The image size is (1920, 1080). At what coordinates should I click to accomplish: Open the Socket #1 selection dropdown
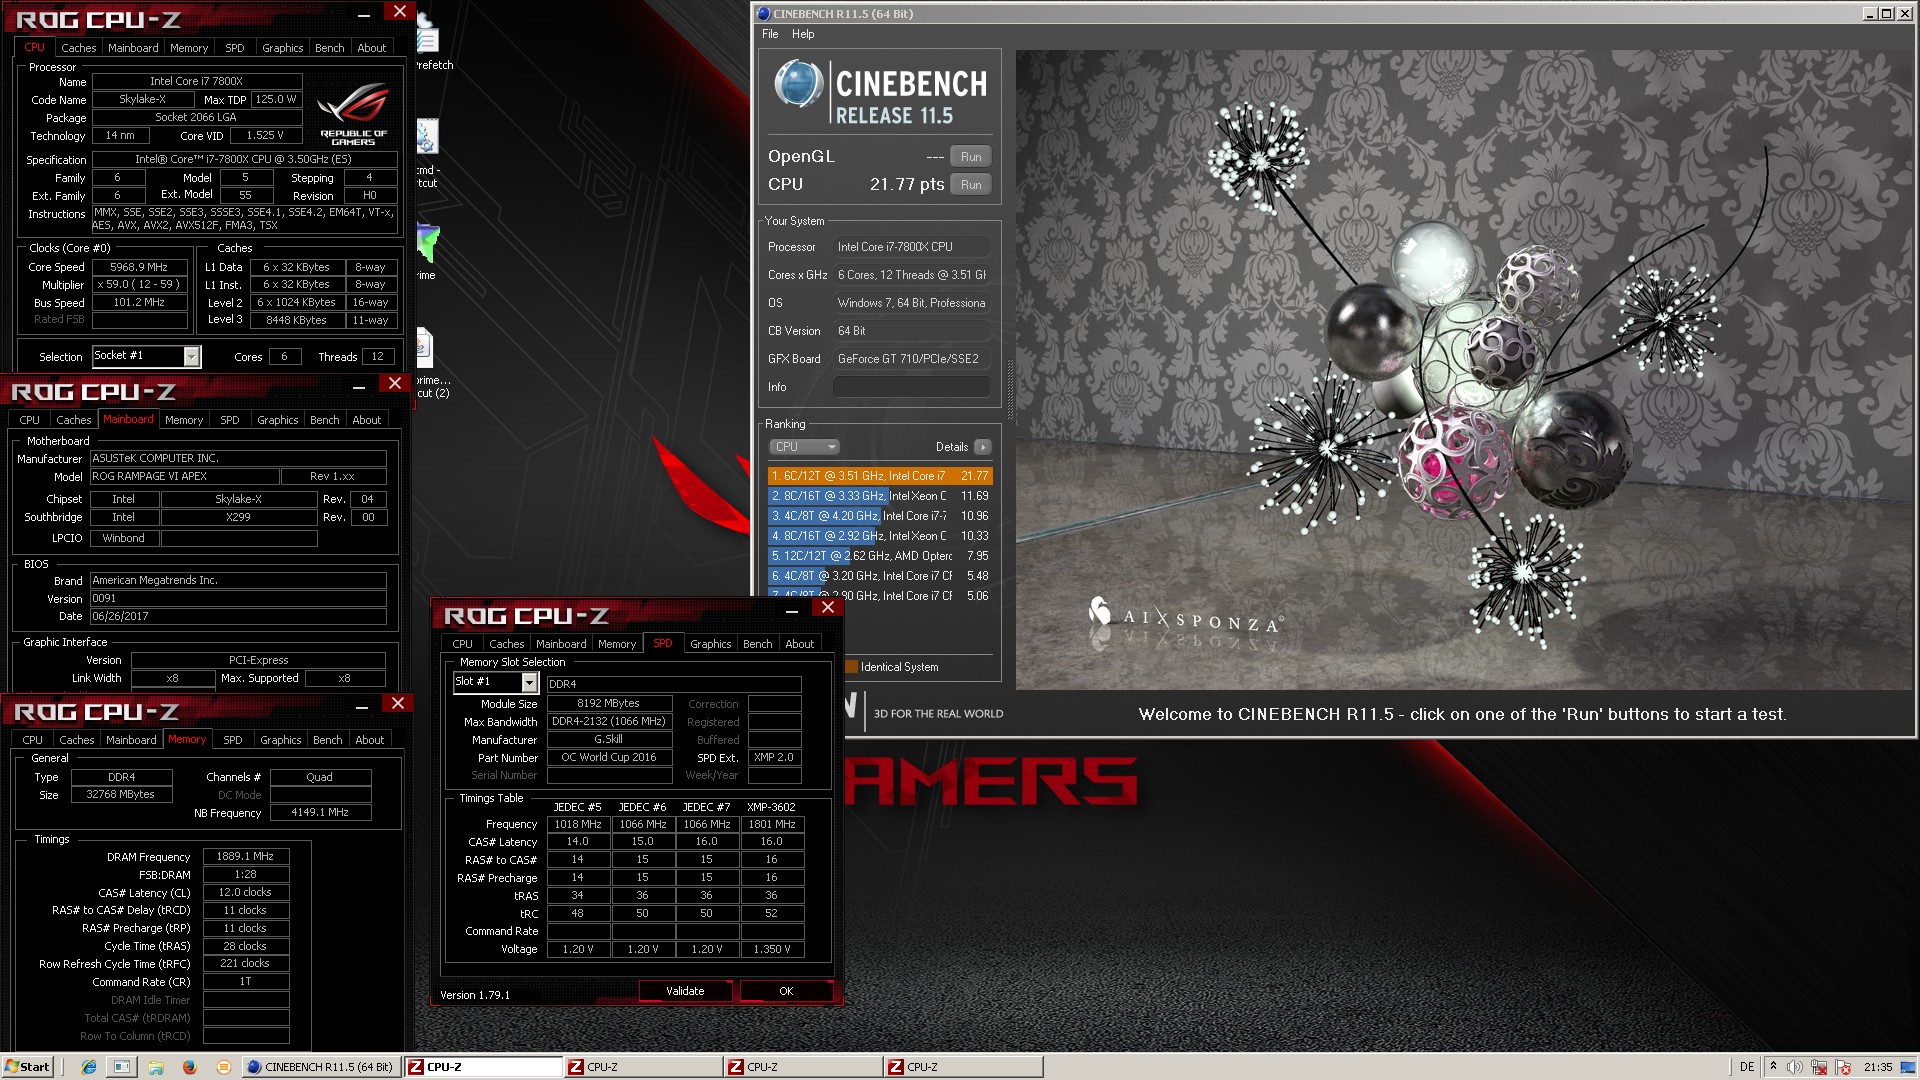pos(191,356)
